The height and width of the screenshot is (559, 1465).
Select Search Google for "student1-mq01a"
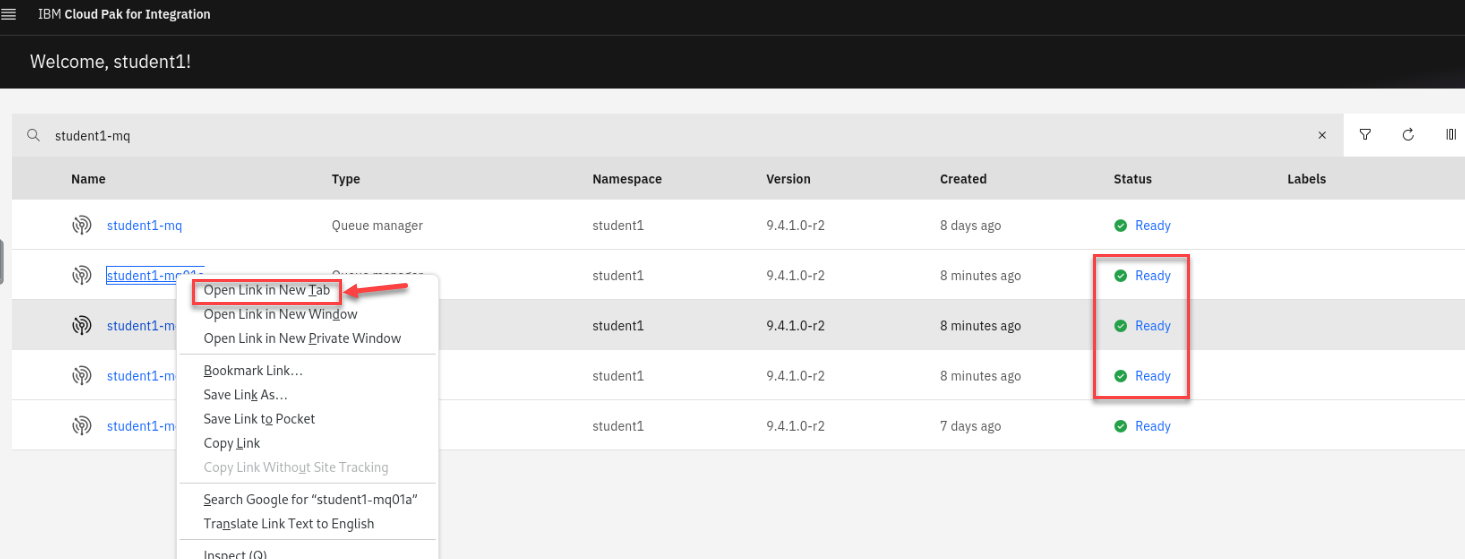pyautogui.click(x=309, y=499)
